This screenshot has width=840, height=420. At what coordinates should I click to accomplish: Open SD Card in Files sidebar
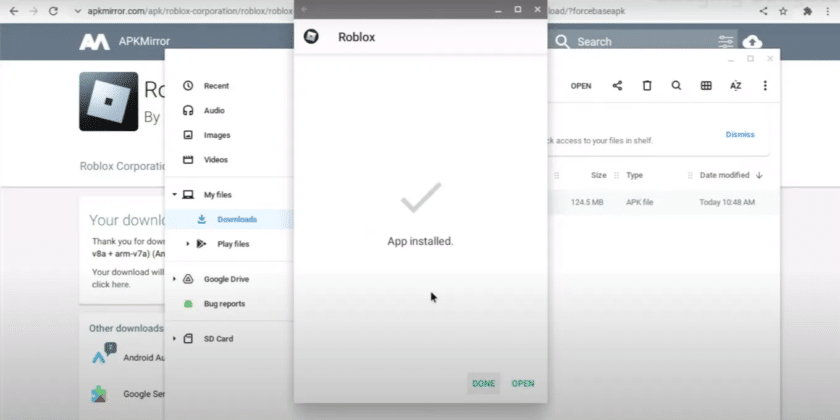pyautogui.click(x=218, y=339)
